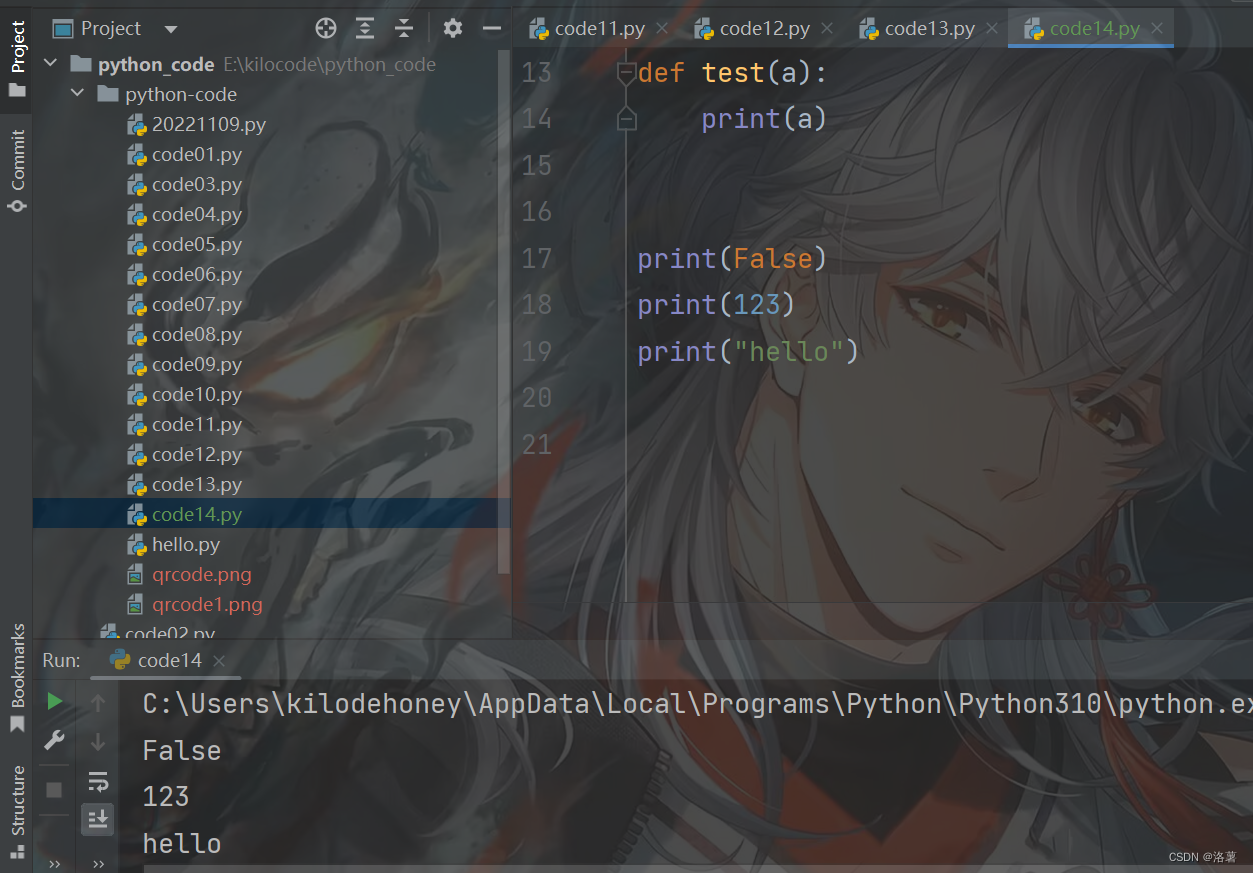
Task: Open the Structure sidebar tab
Action: click(18, 812)
